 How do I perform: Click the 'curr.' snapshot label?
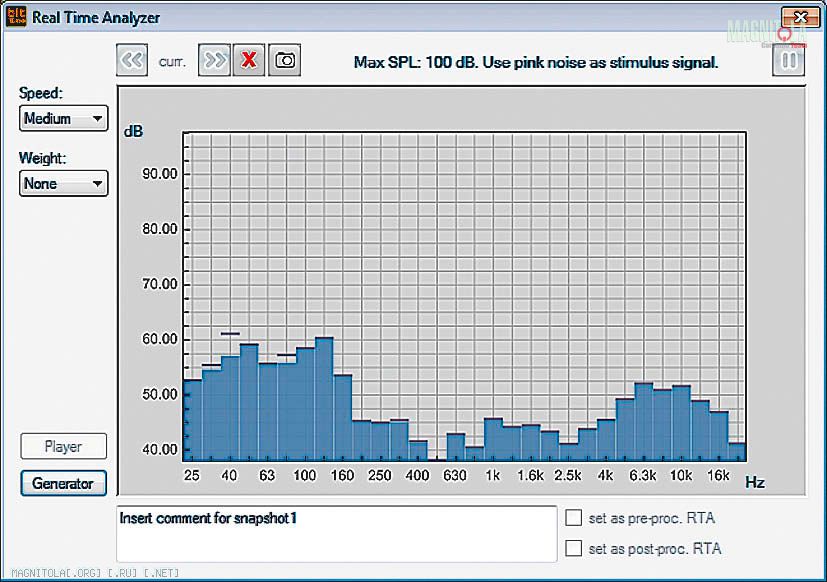(x=172, y=62)
